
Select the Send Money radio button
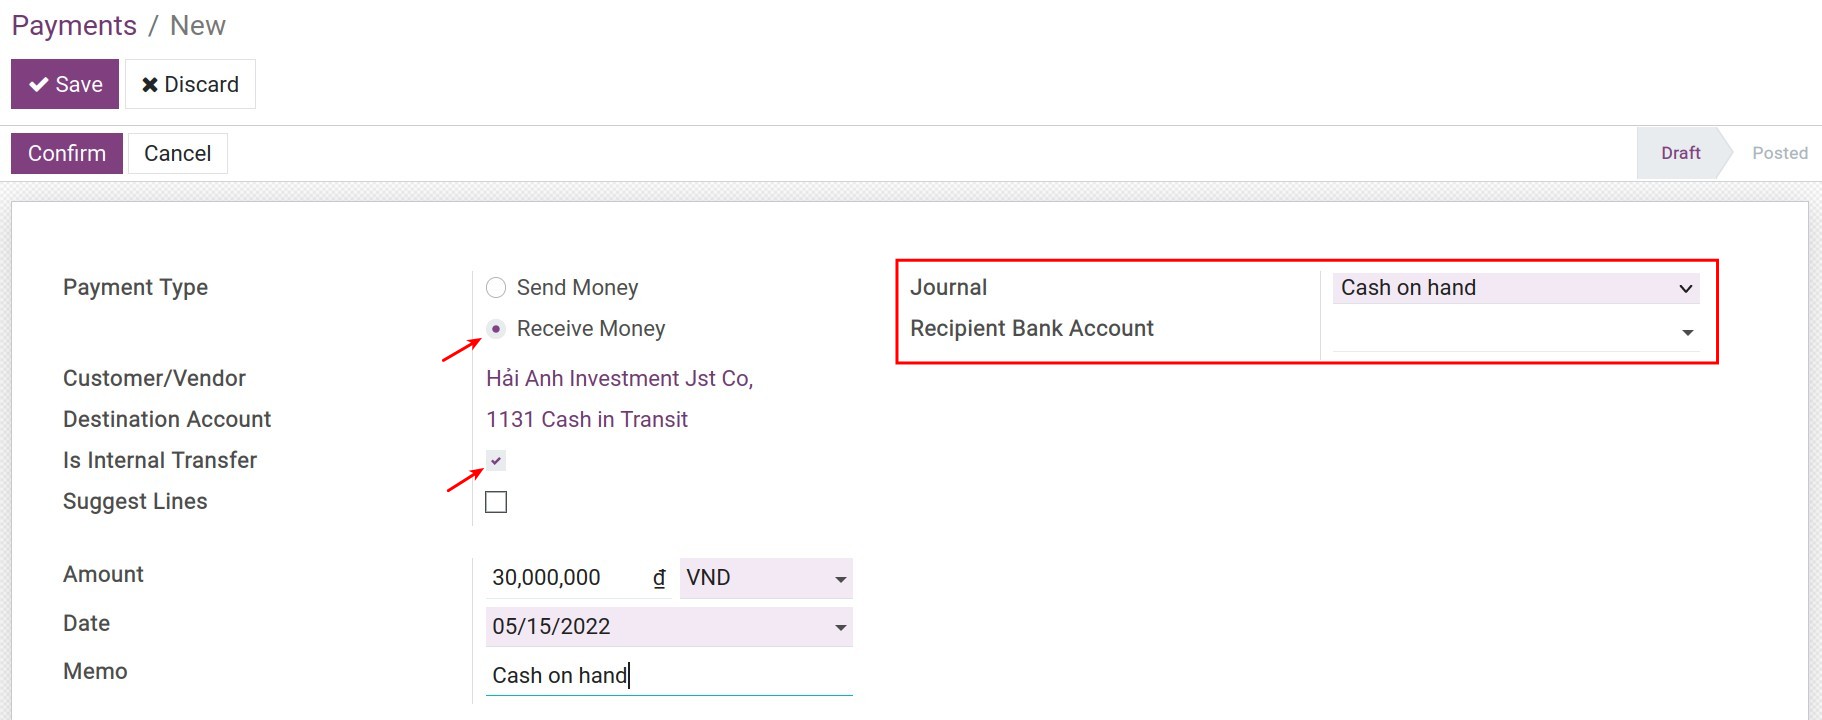(x=496, y=288)
